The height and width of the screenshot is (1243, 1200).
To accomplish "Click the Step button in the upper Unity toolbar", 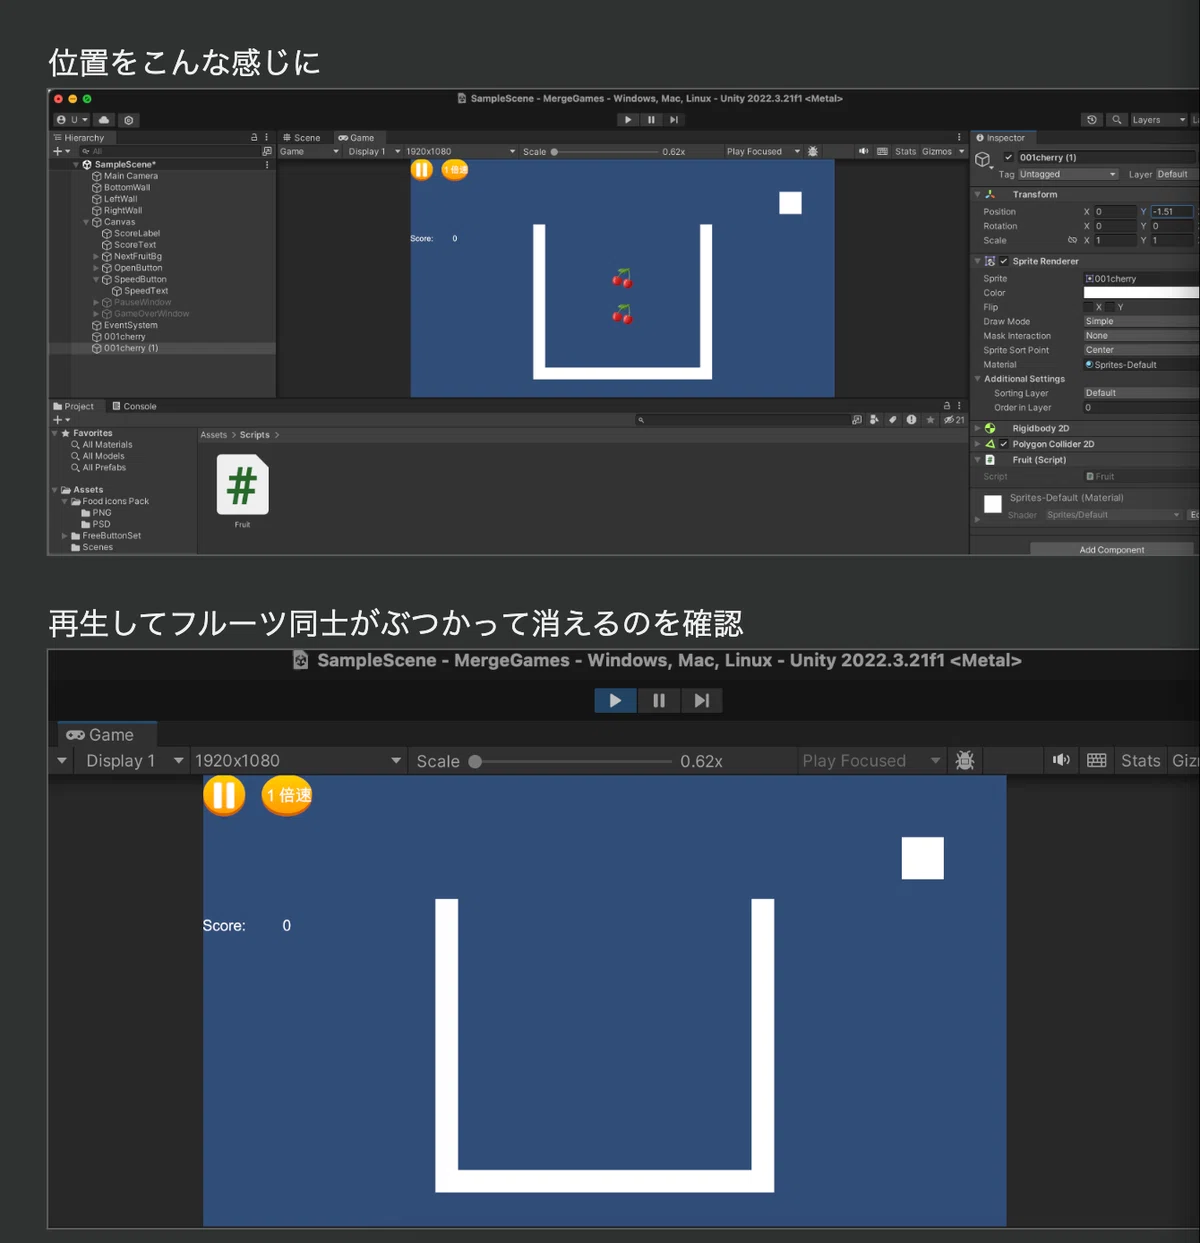I will pyautogui.click(x=674, y=119).
